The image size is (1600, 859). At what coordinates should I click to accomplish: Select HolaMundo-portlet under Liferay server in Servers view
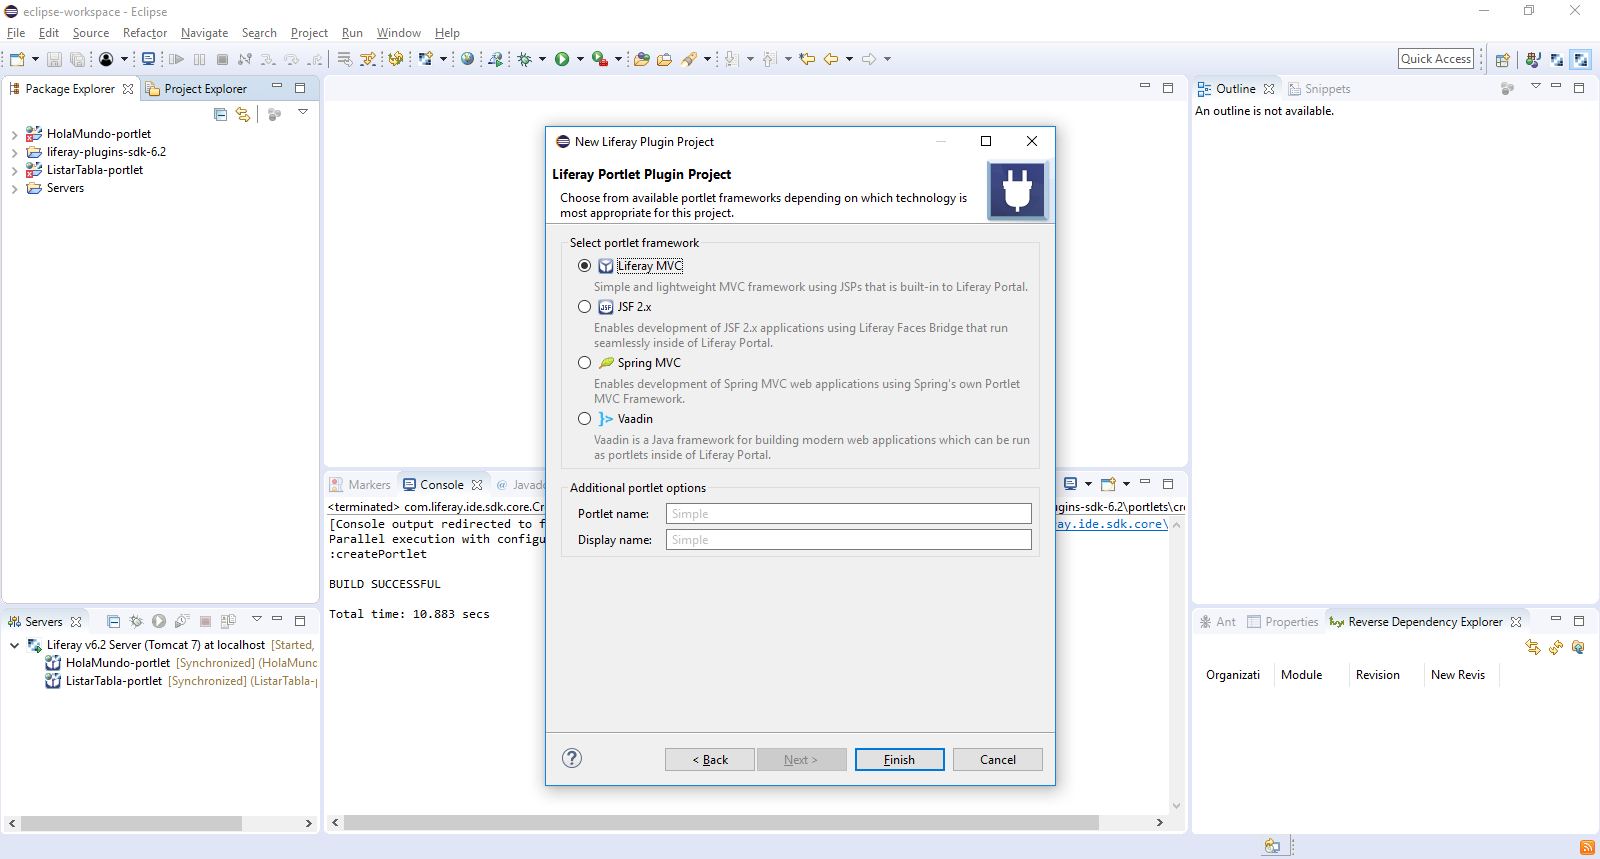click(118, 663)
